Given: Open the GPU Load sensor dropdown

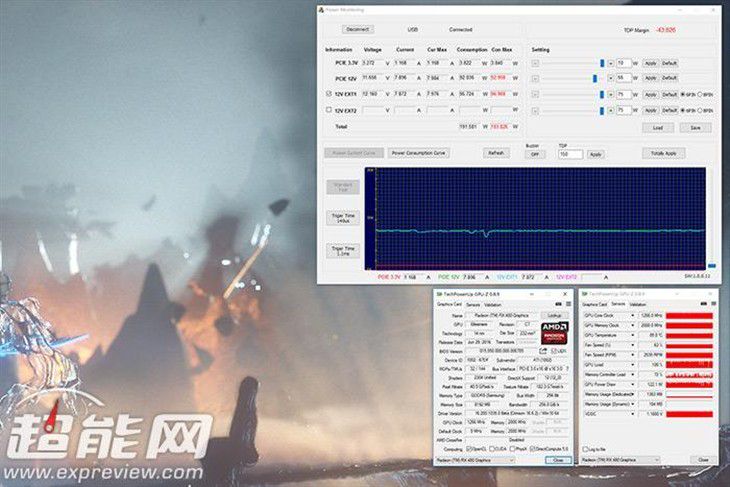Looking at the screenshot, I should coord(632,365).
